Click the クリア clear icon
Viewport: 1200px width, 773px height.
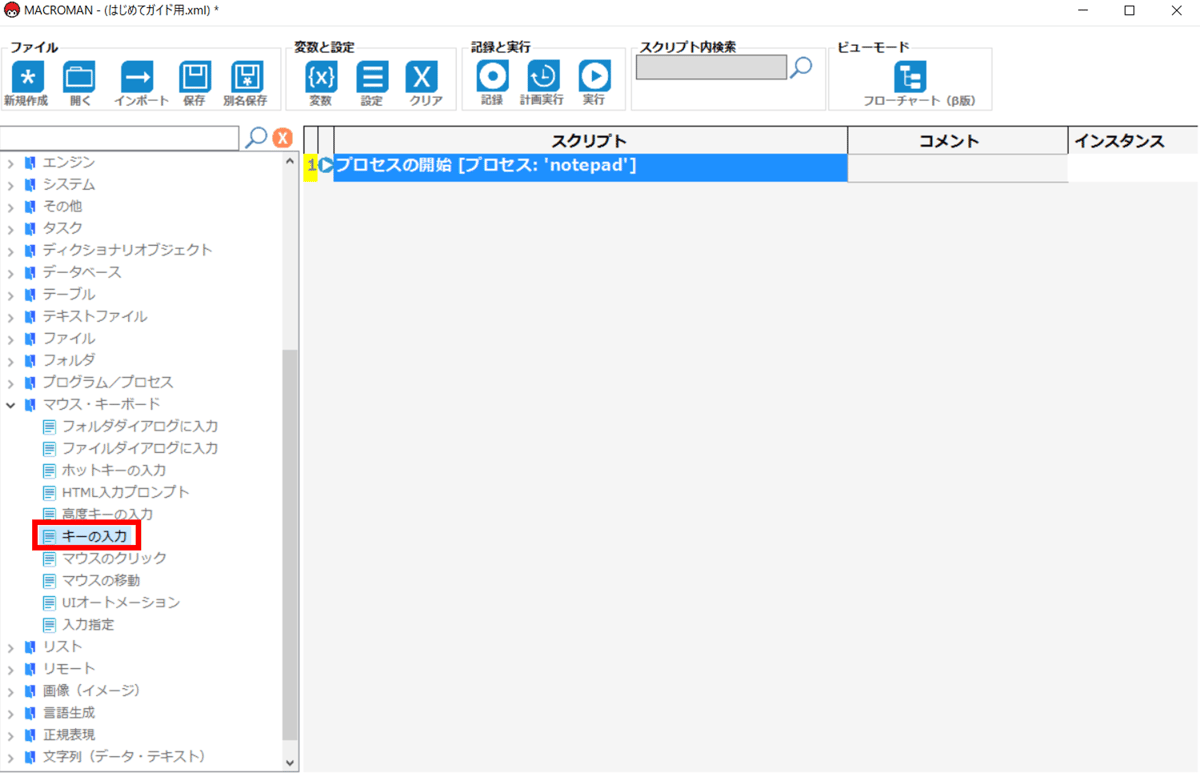423,77
